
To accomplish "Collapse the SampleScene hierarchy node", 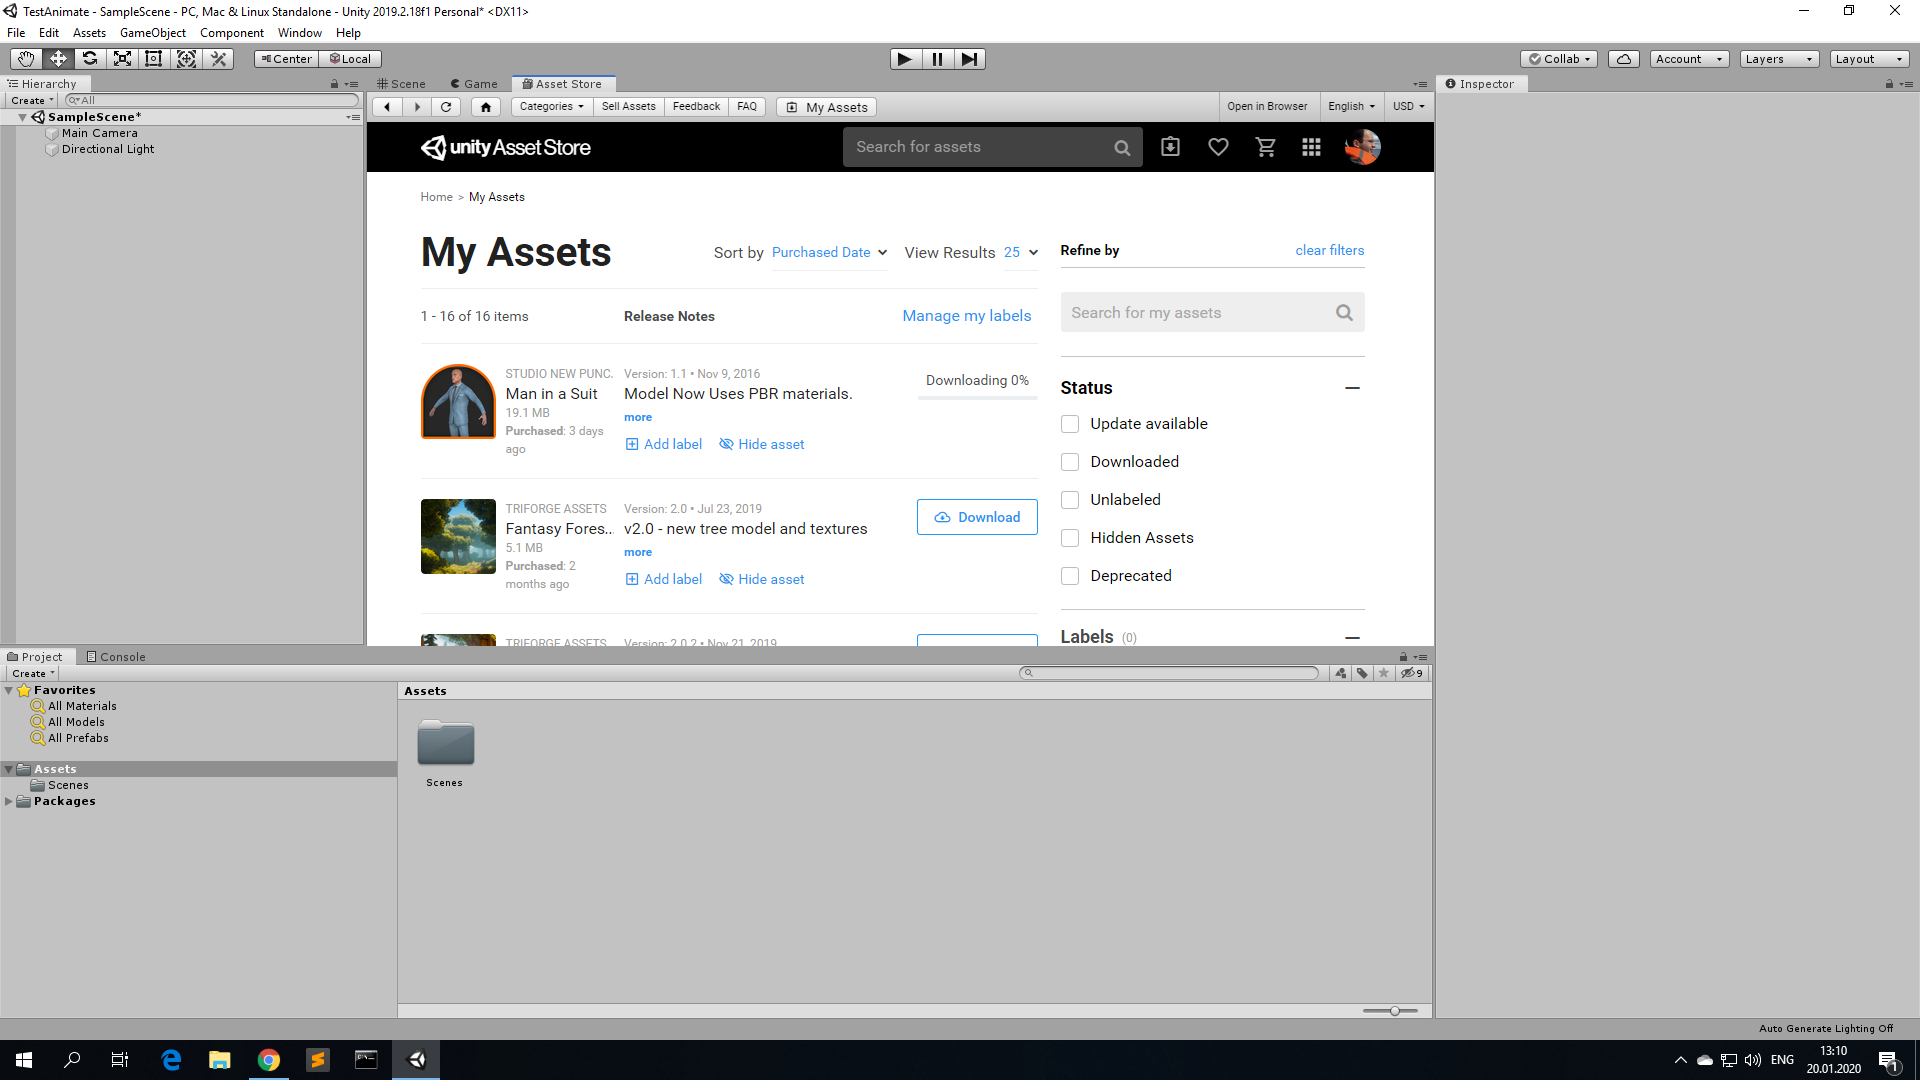I will coord(22,117).
